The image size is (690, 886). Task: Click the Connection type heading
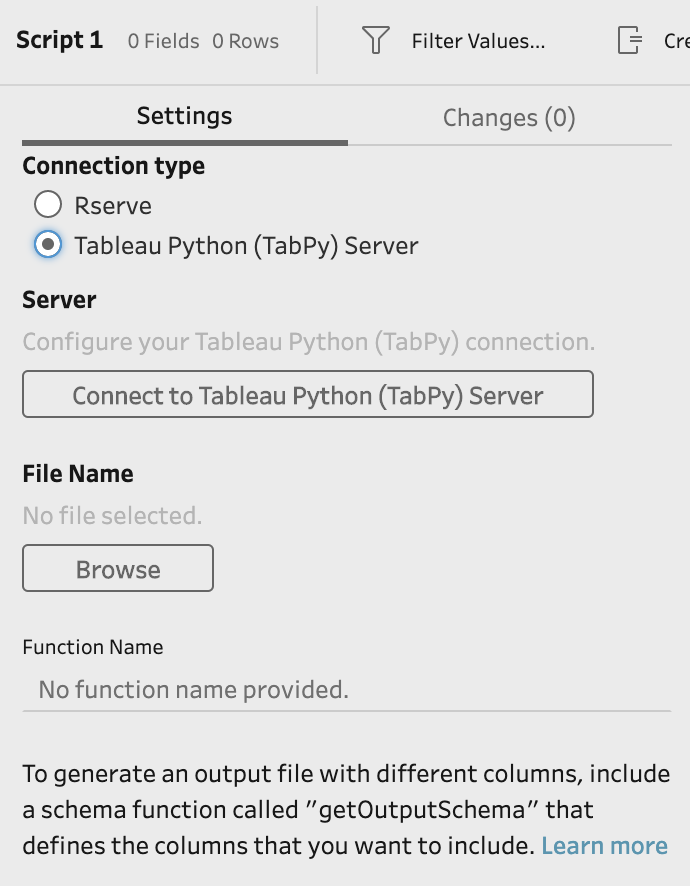point(113,166)
